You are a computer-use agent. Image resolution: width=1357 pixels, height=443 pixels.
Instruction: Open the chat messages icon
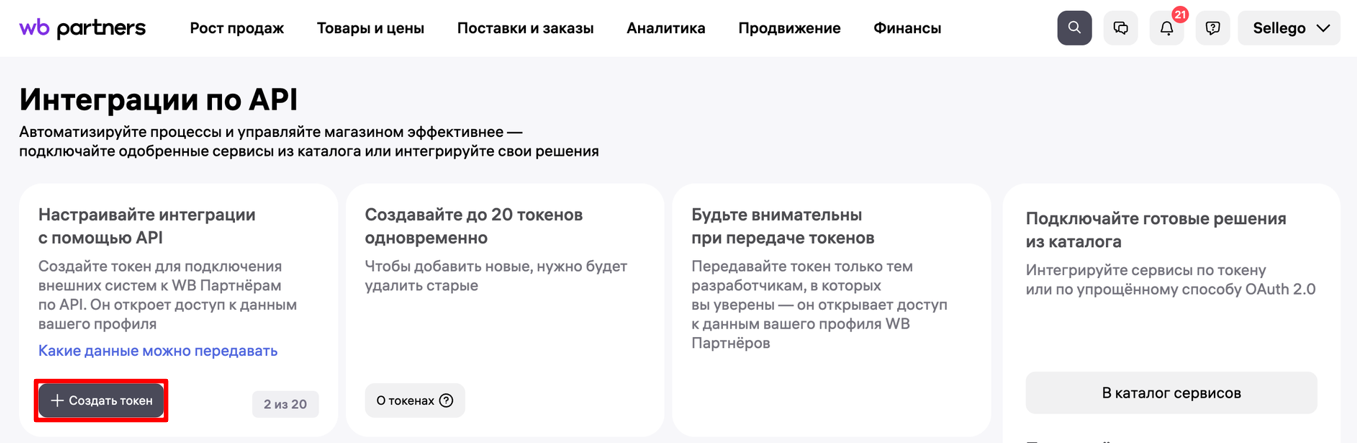tap(1120, 28)
